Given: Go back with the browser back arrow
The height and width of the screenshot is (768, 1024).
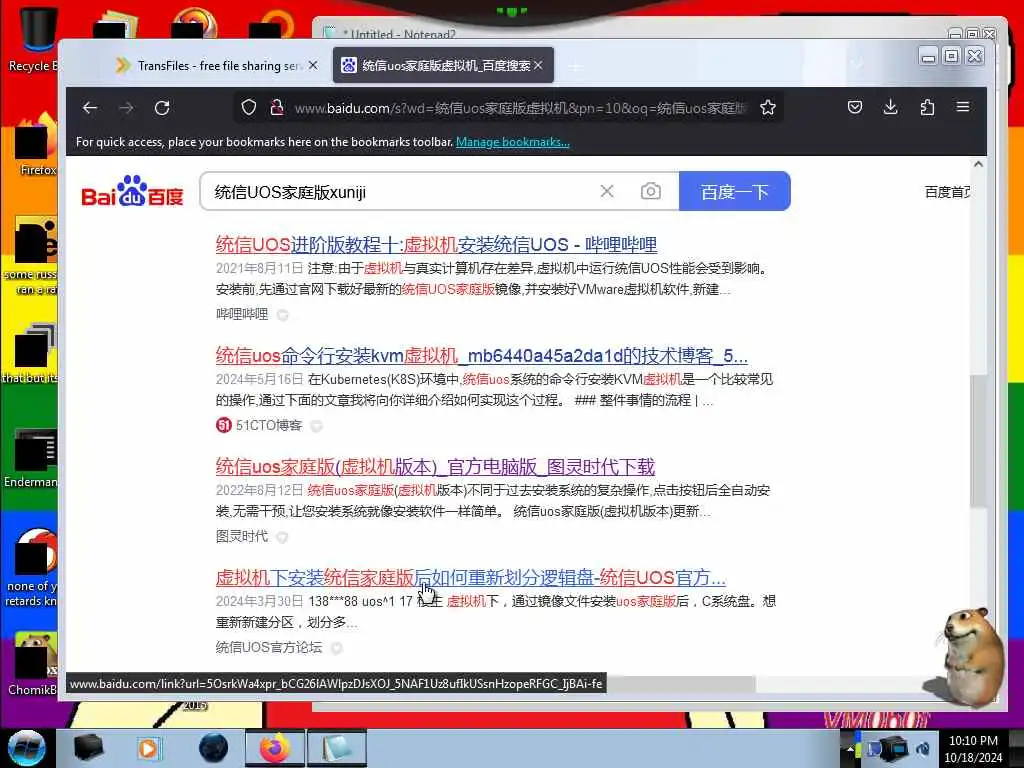Looking at the screenshot, I should (90, 108).
